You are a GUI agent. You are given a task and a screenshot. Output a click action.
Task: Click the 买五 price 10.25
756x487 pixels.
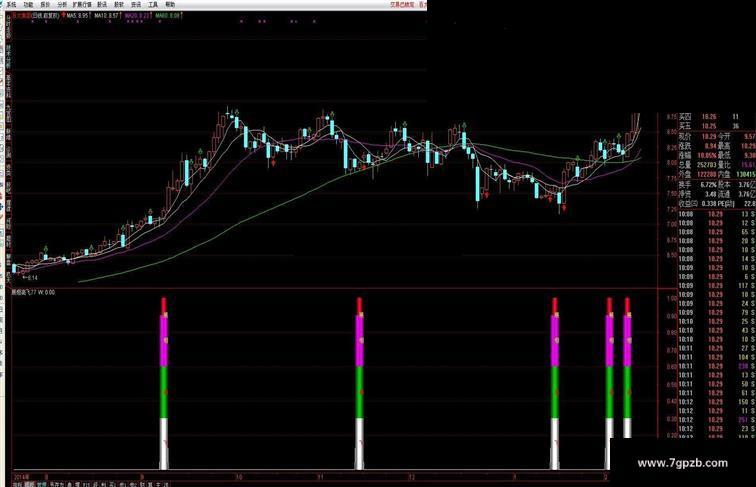pyautogui.click(x=709, y=126)
